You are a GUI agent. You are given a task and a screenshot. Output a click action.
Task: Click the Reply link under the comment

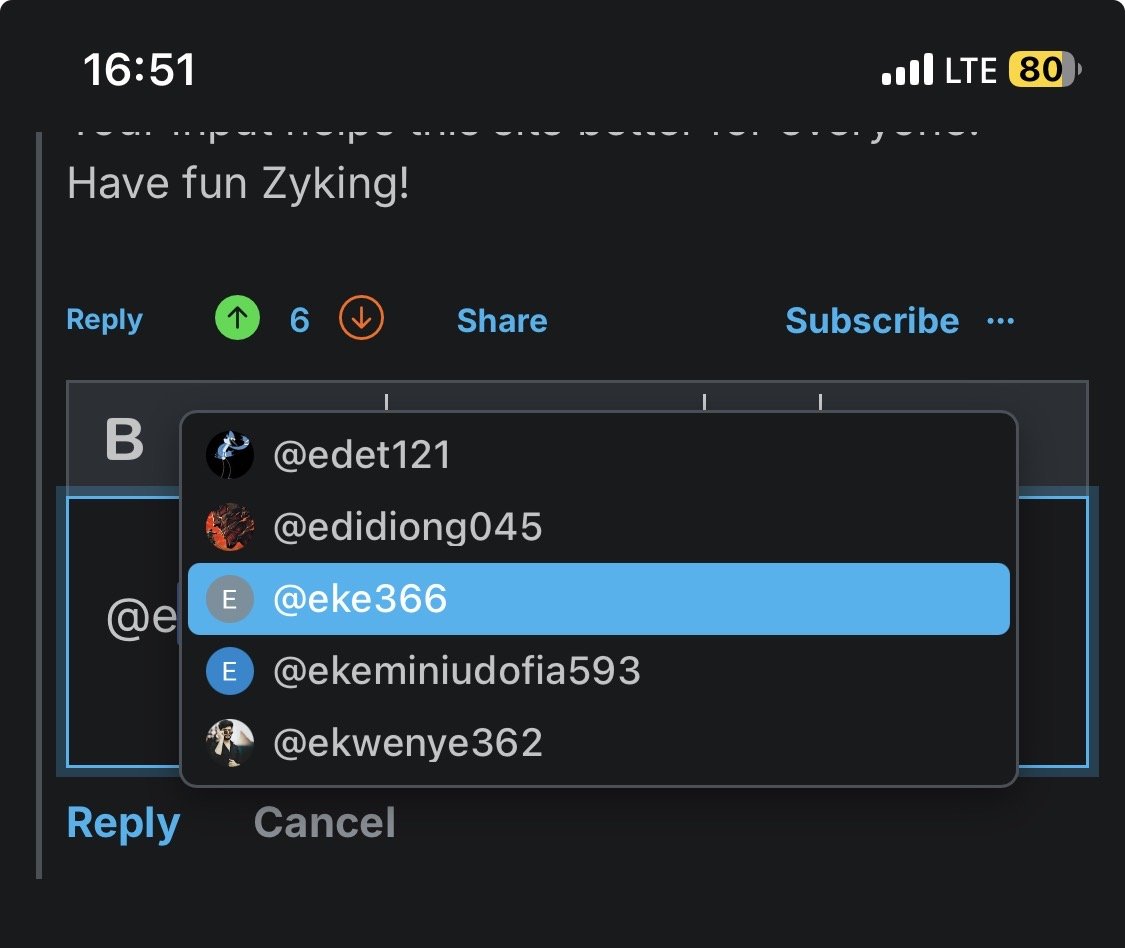[104, 319]
